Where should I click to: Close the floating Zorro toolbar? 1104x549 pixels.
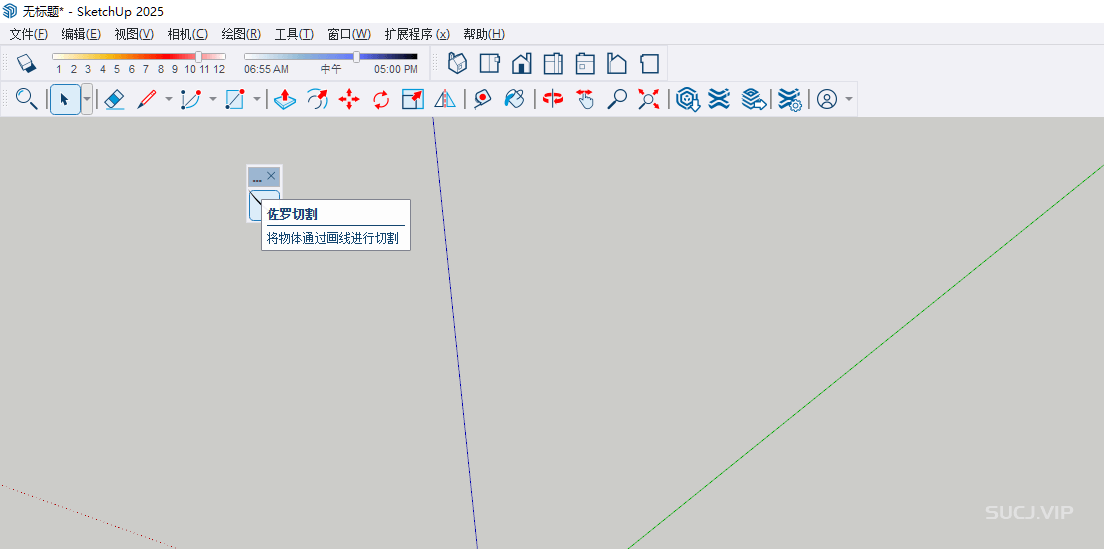click(x=272, y=176)
